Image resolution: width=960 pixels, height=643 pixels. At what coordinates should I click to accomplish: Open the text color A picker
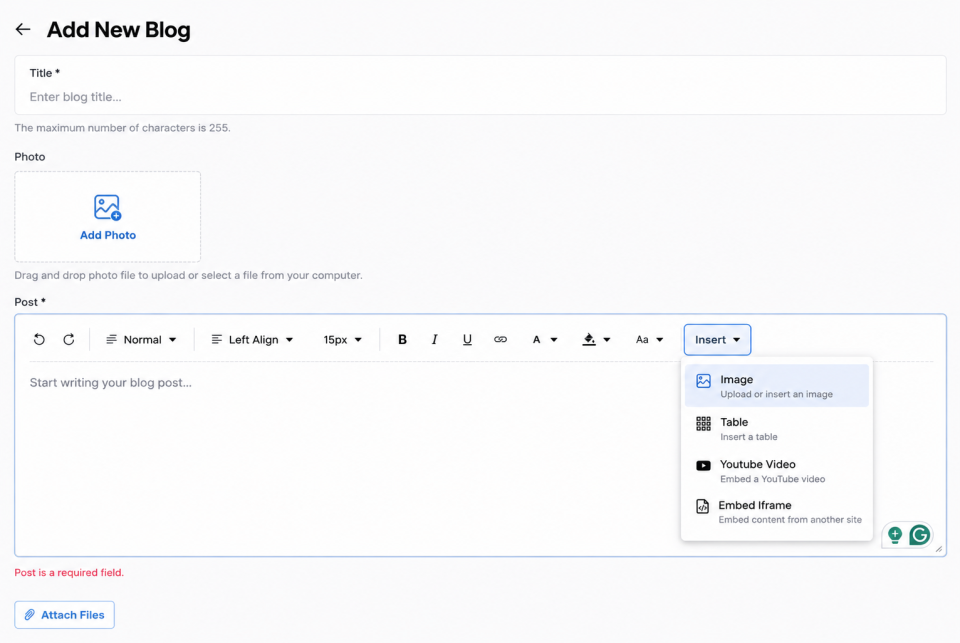click(544, 339)
